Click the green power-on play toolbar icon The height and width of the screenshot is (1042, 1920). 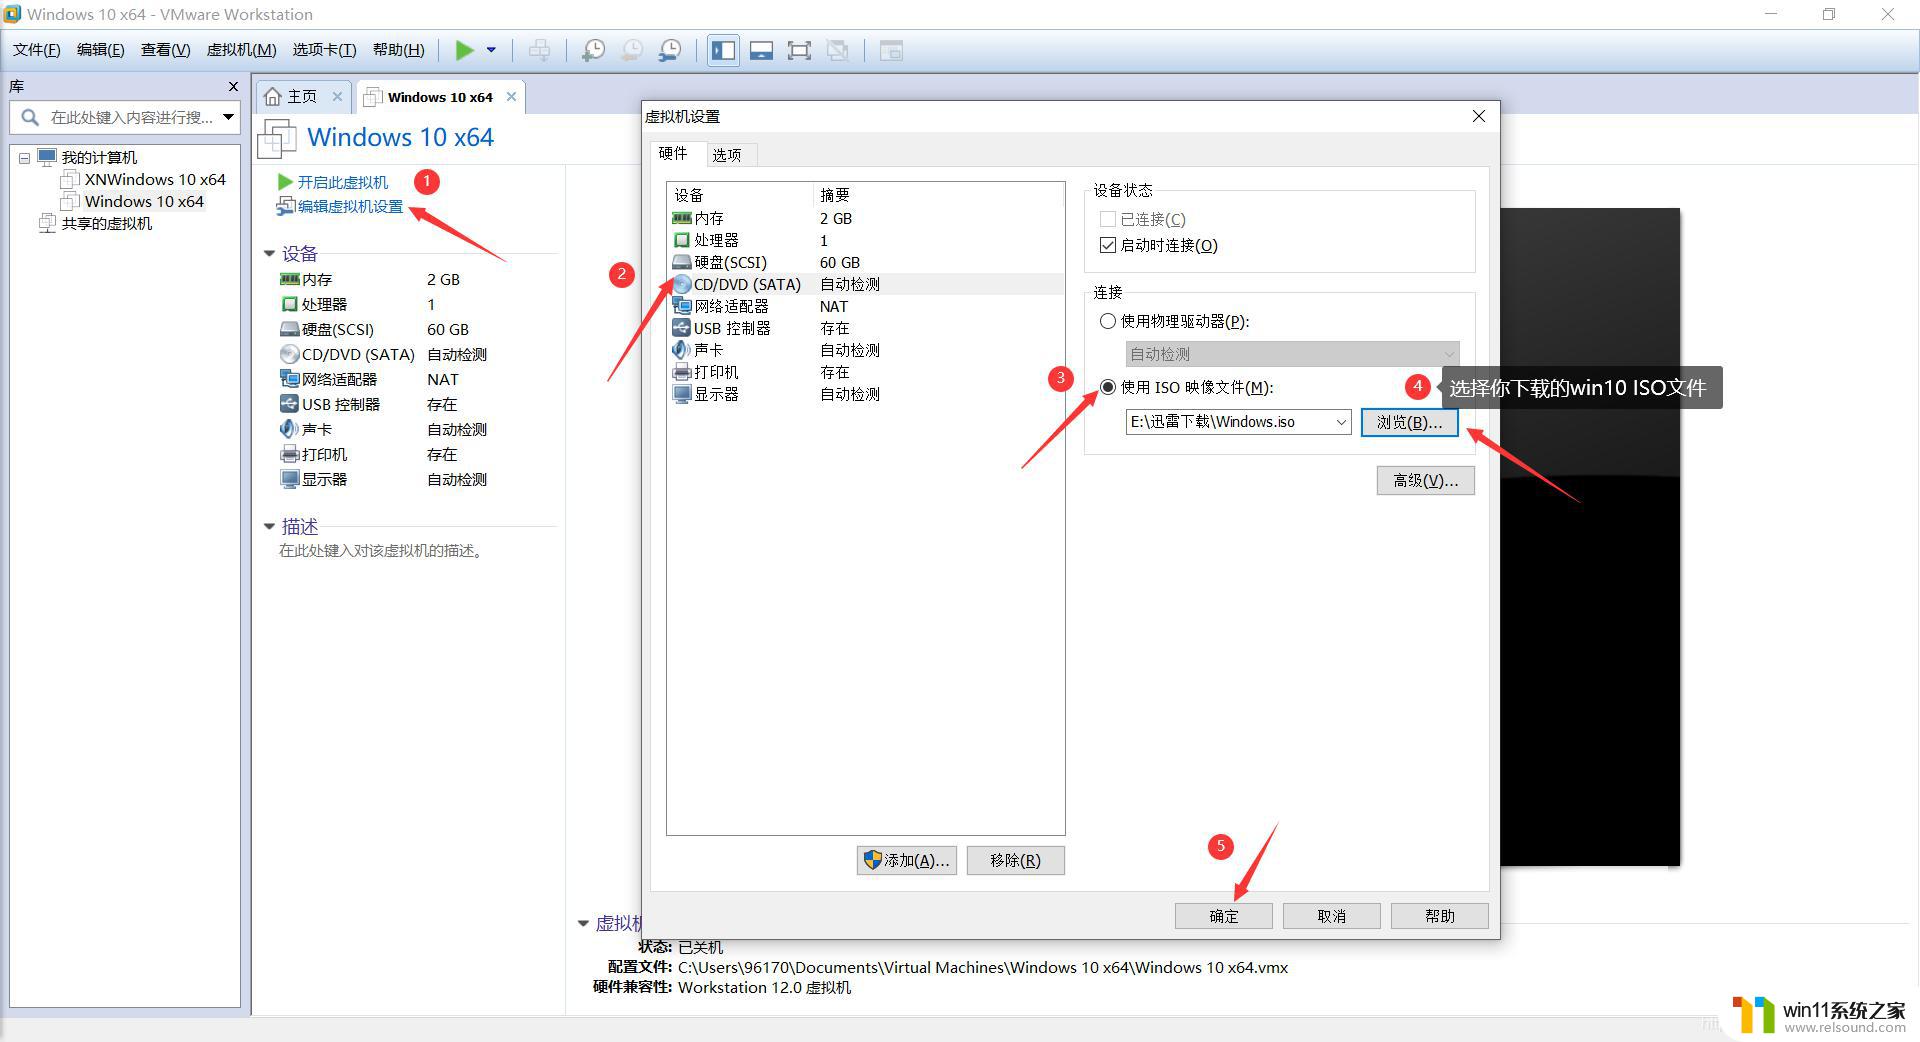pyautogui.click(x=464, y=50)
